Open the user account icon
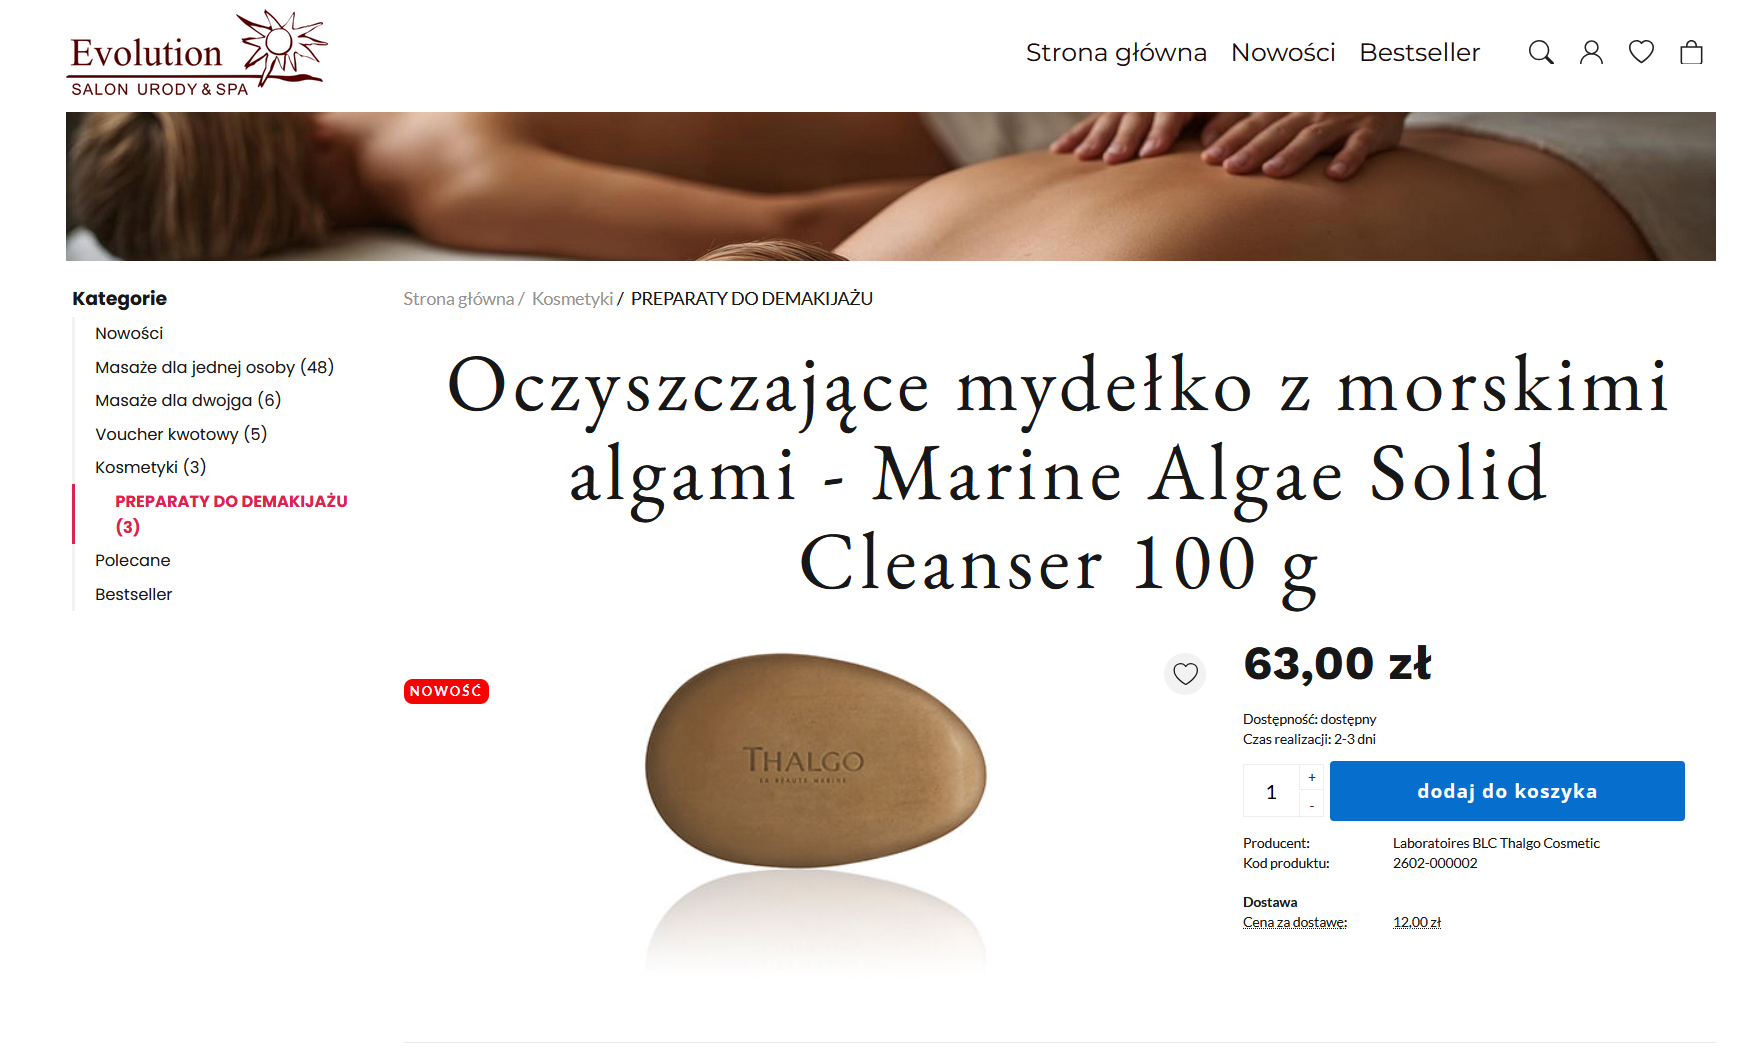The width and height of the screenshot is (1762, 1050). (x=1591, y=52)
